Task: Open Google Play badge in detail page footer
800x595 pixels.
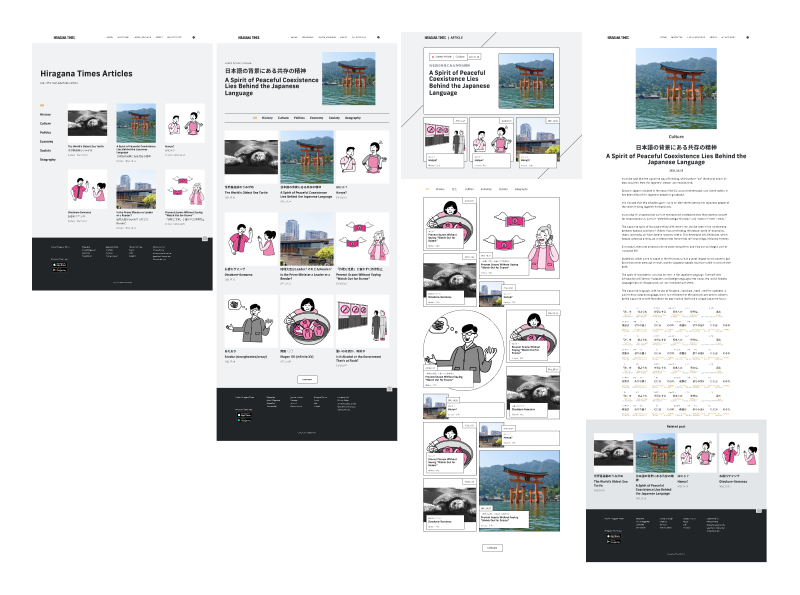Action: click(x=613, y=541)
